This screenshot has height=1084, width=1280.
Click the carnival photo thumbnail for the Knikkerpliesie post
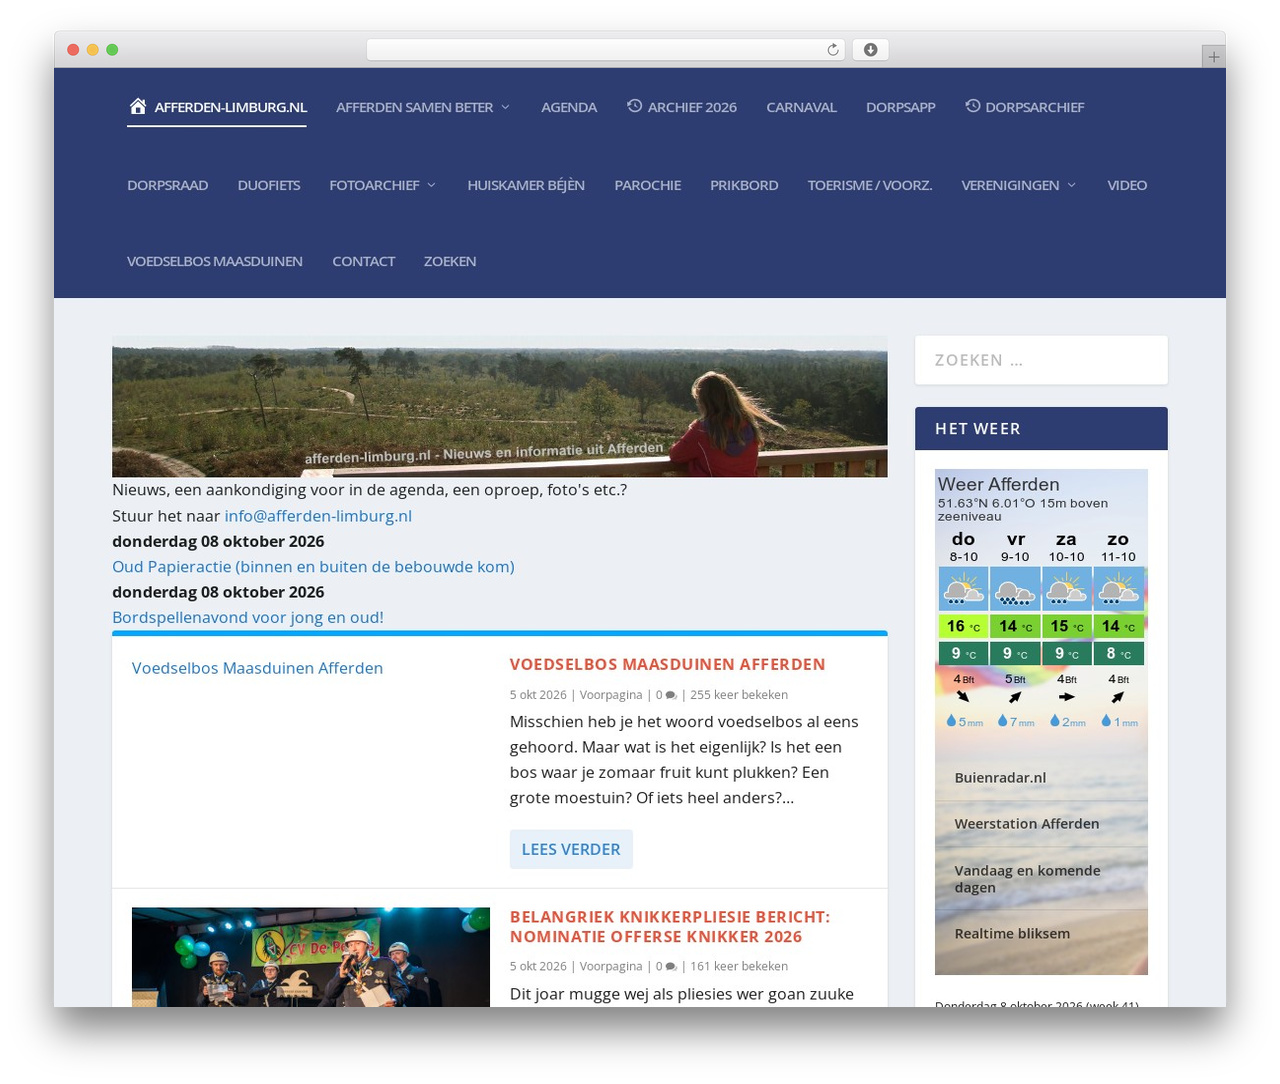(x=311, y=957)
